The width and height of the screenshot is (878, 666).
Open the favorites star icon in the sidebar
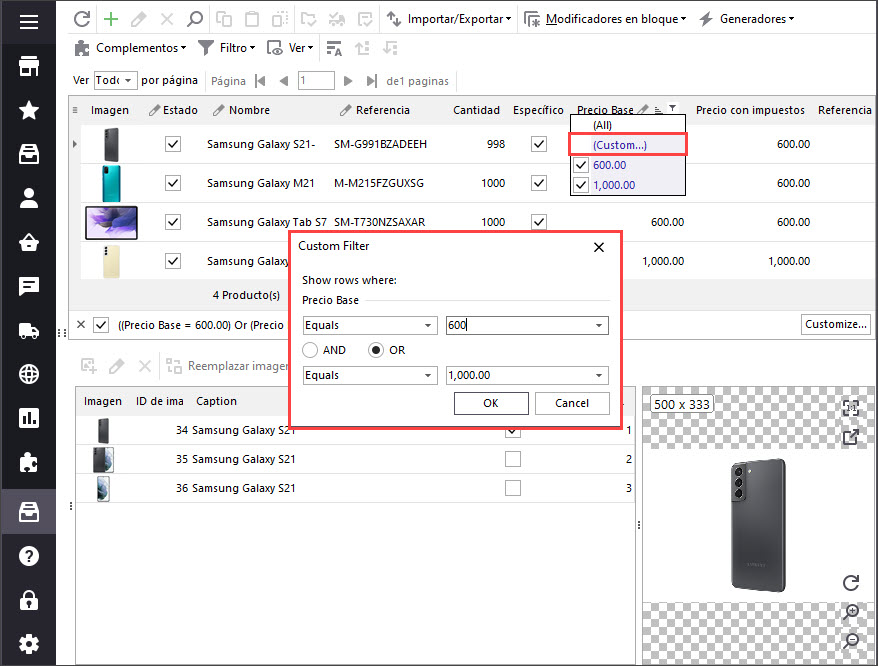pyautogui.click(x=29, y=110)
